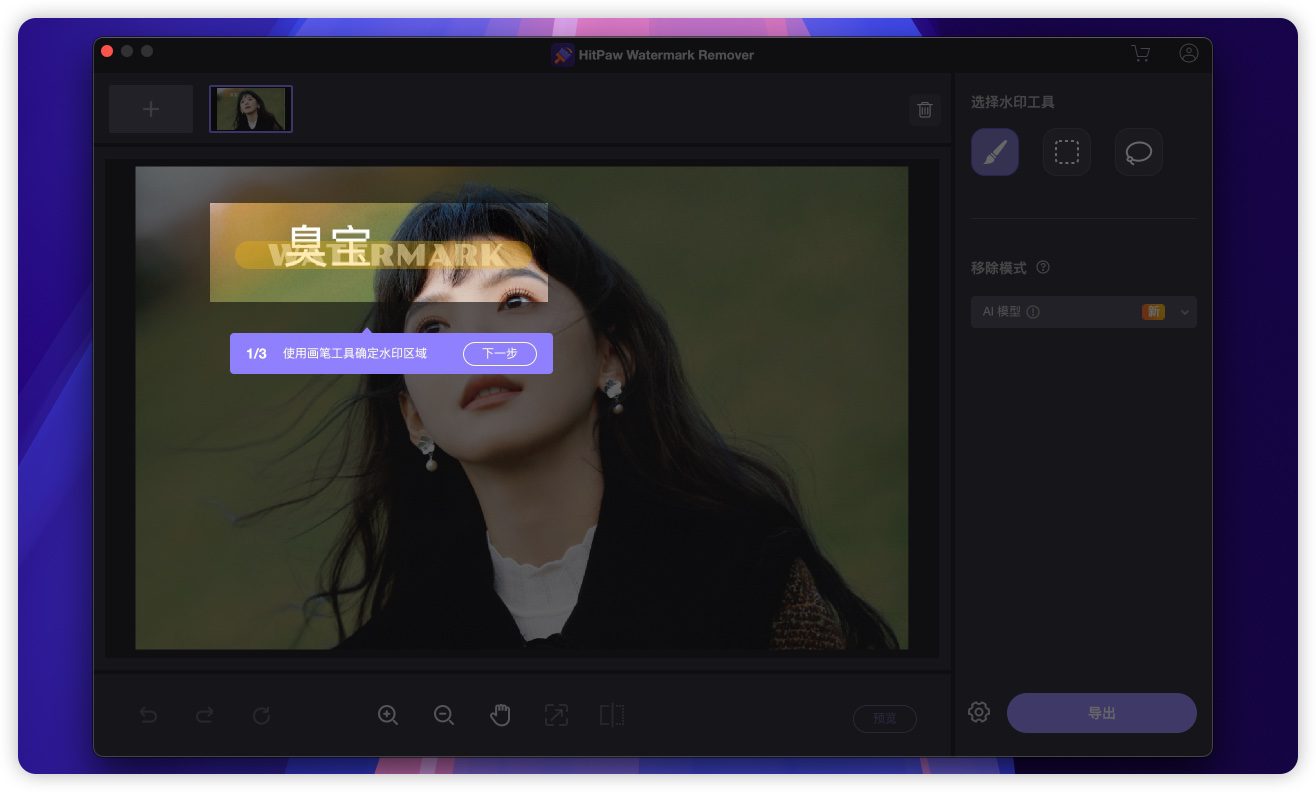Select the lasso selection tool
Image resolution: width=1316 pixels, height=792 pixels.
(x=1139, y=152)
